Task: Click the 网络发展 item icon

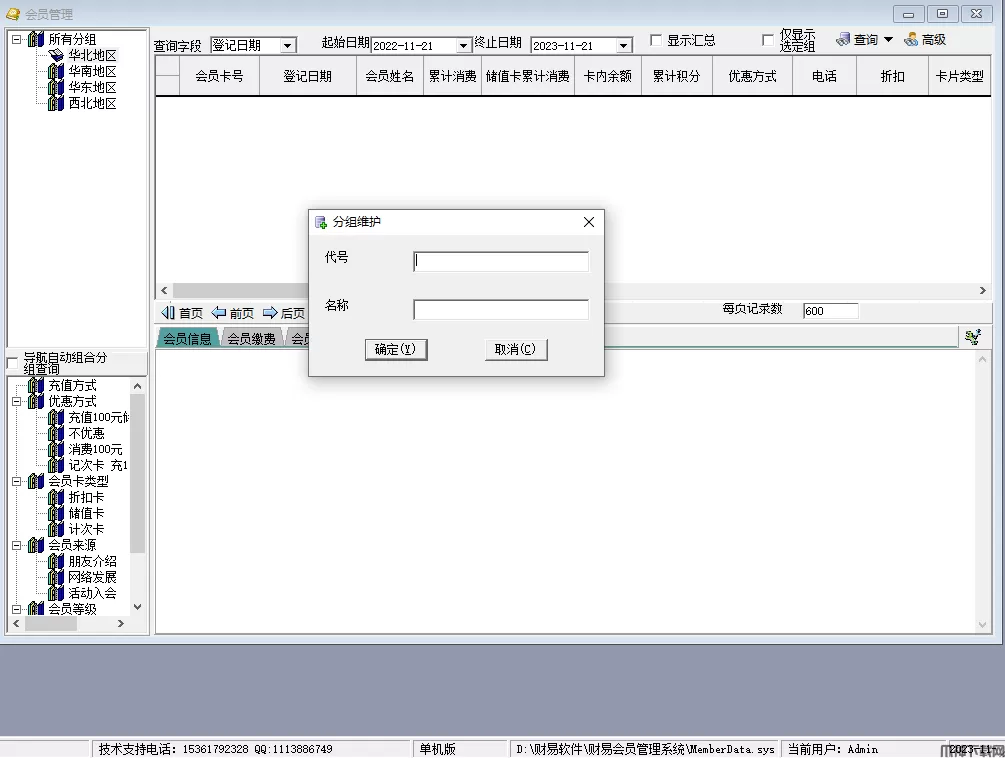Action: (x=56, y=578)
